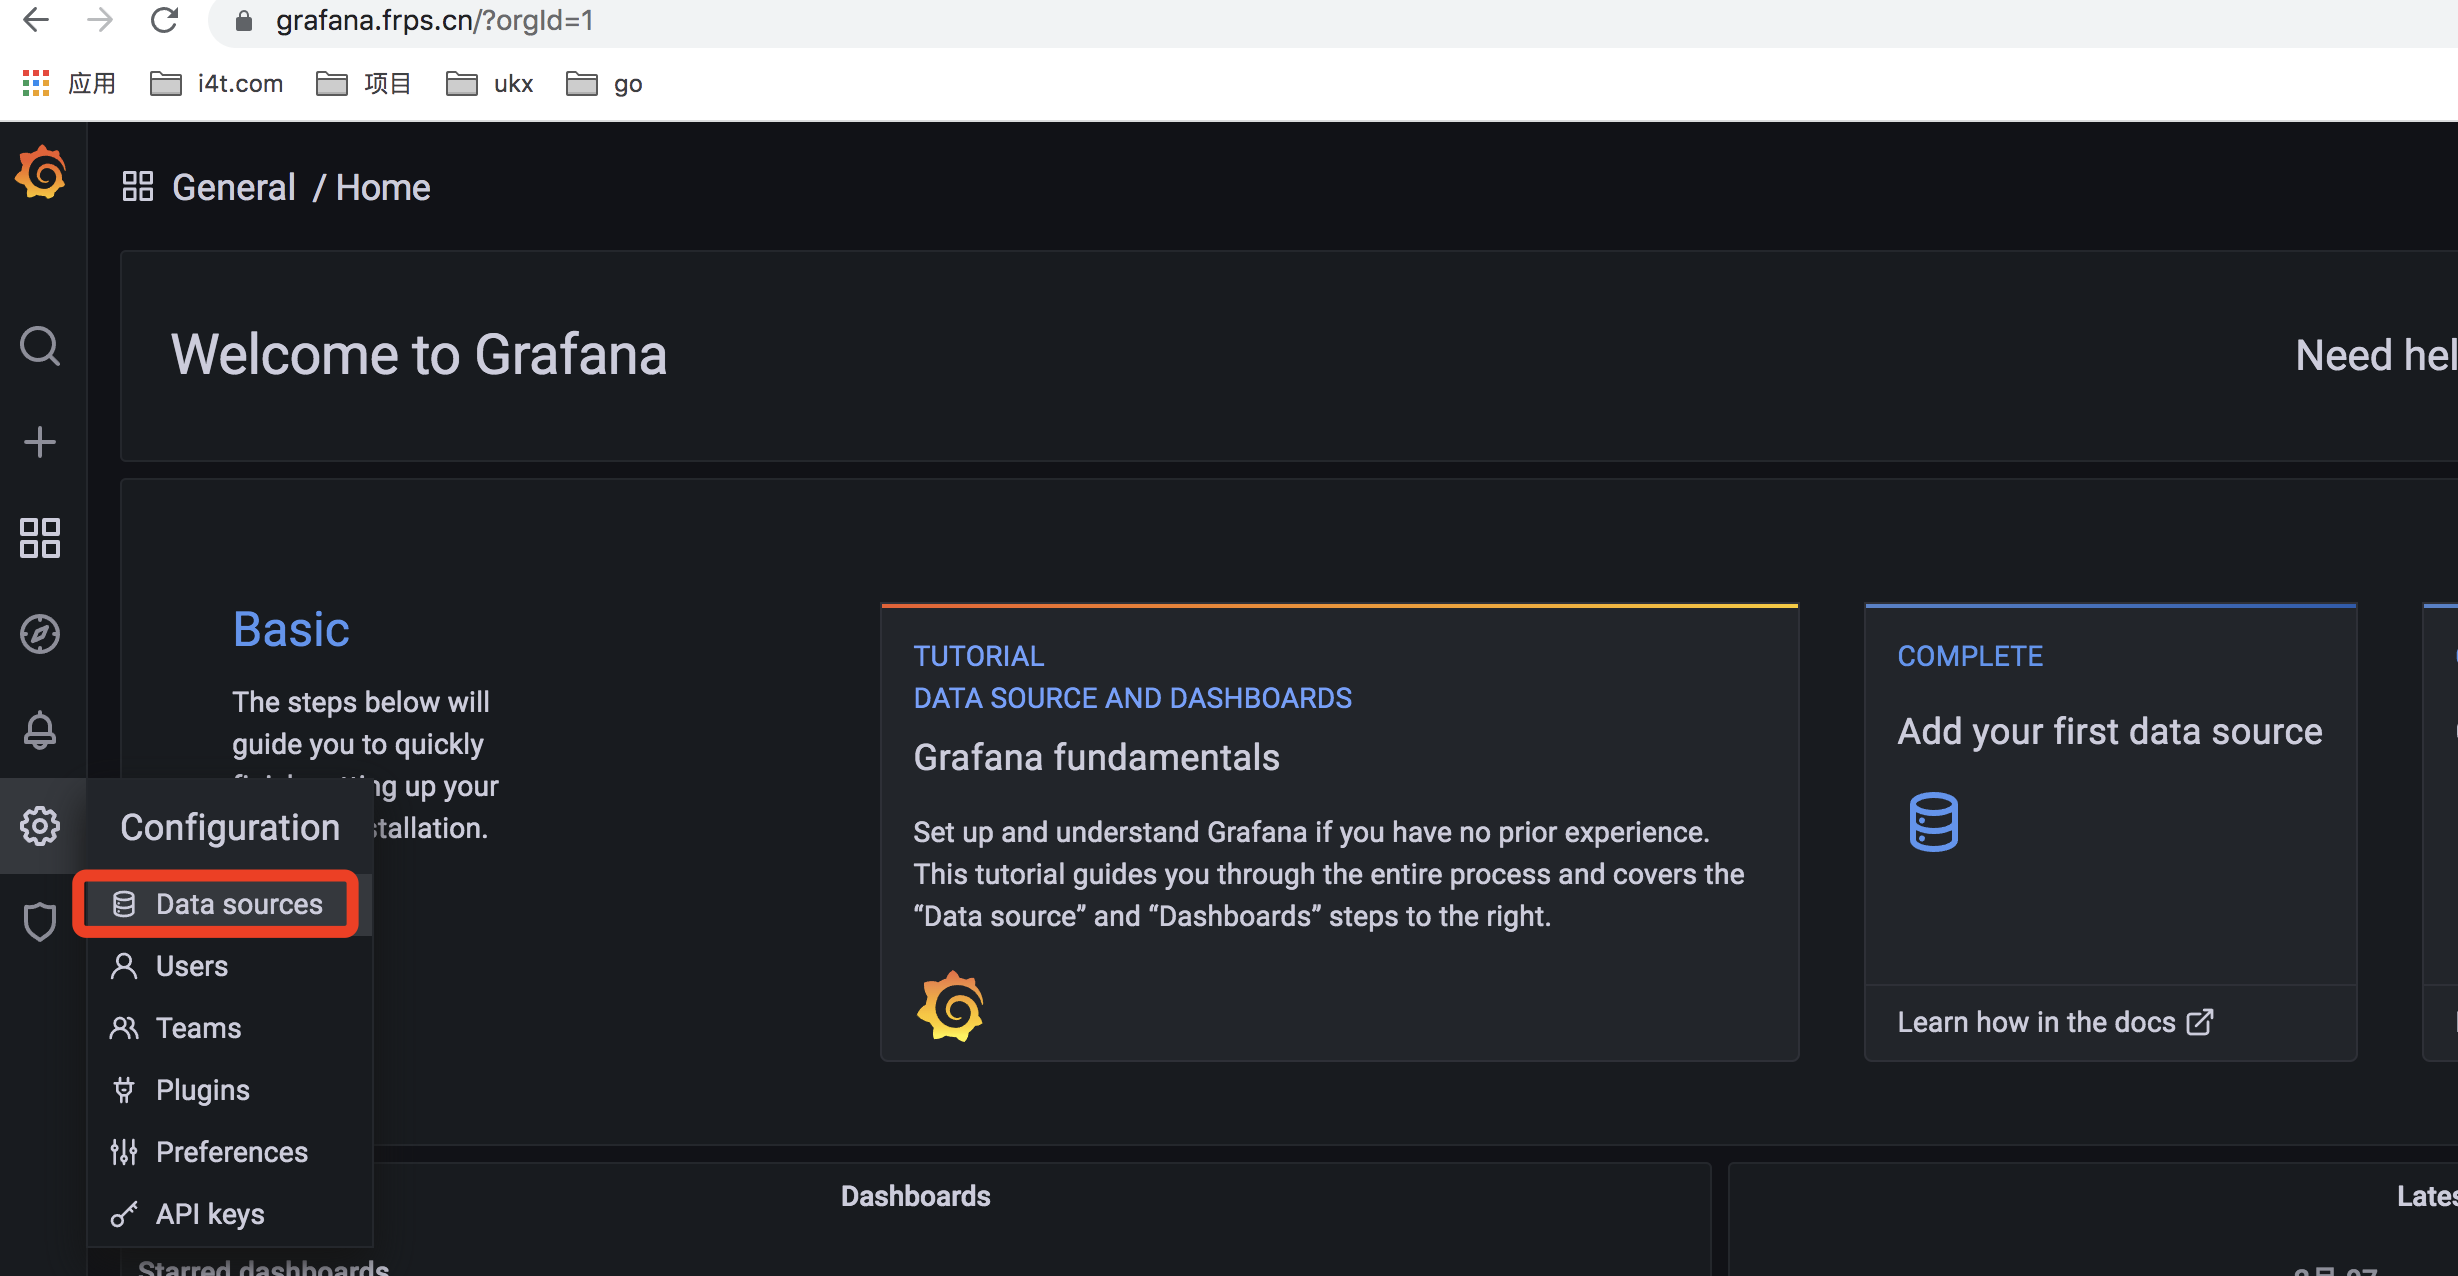Image resolution: width=2458 pixels, height=1276 pixels.
Task: Open the ukx bookmark folder
Action: tap(490, 83)
